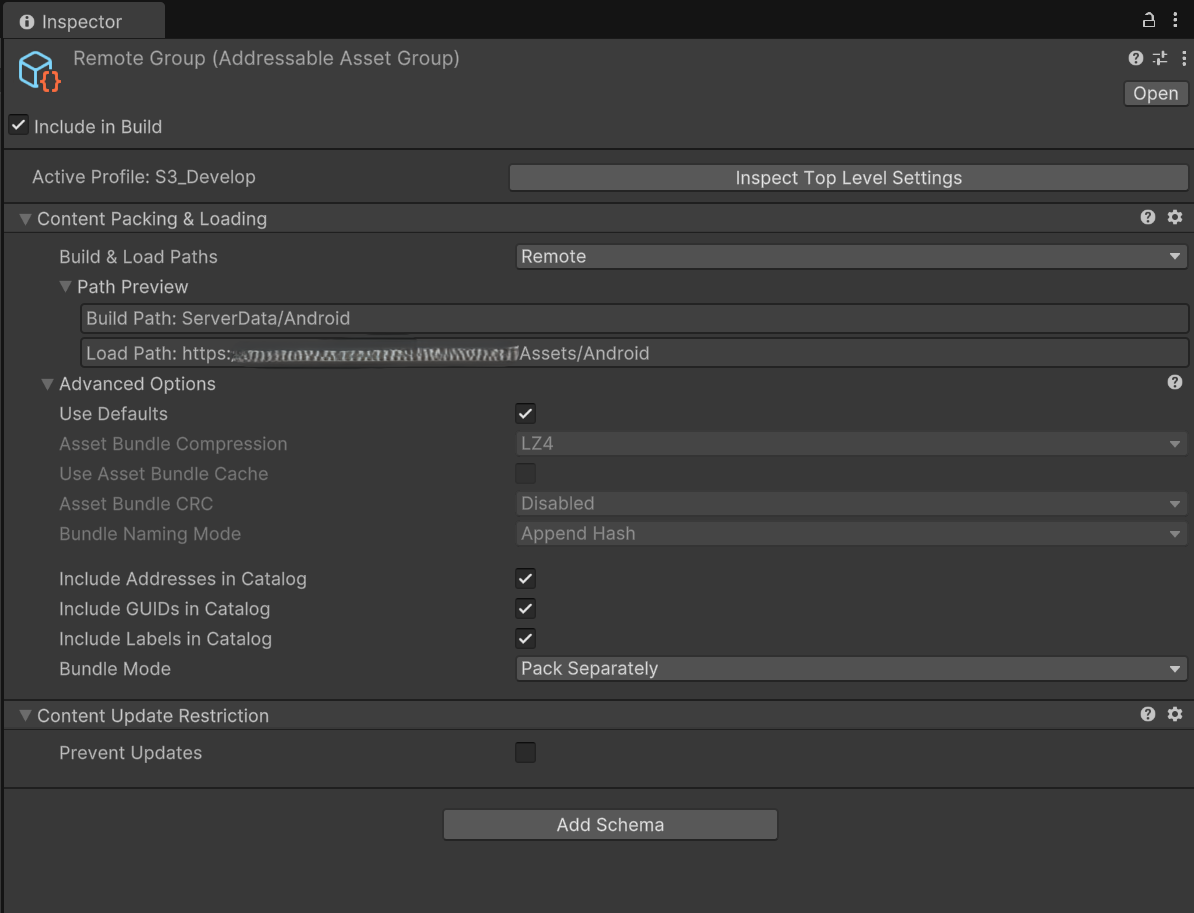Click the Active Profile: S3_Develop label
1194x913 pixels.
point(144,177)
